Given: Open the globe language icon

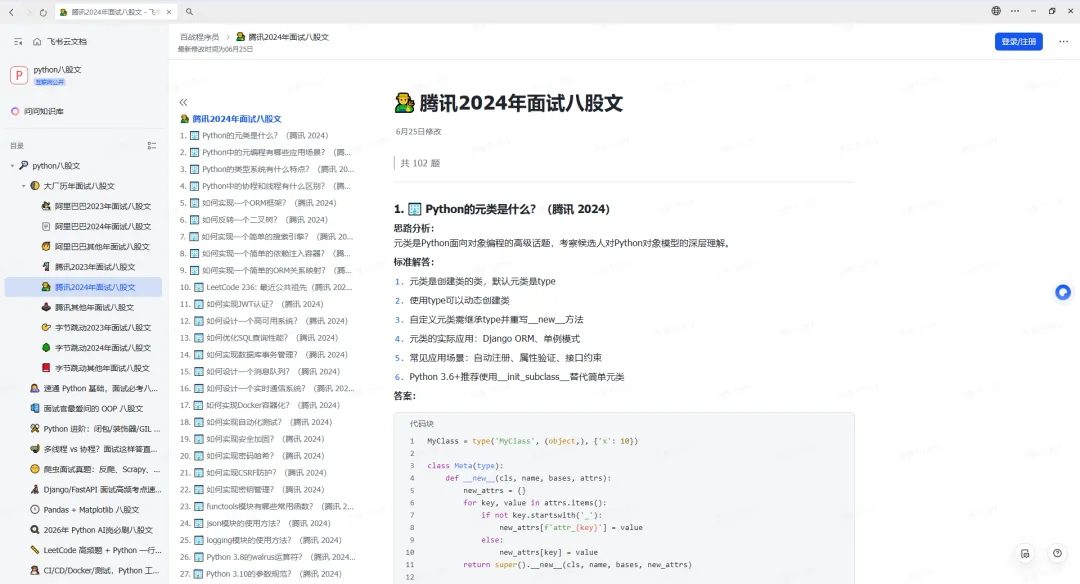Looking at the screenshot, I should (996, 11).
